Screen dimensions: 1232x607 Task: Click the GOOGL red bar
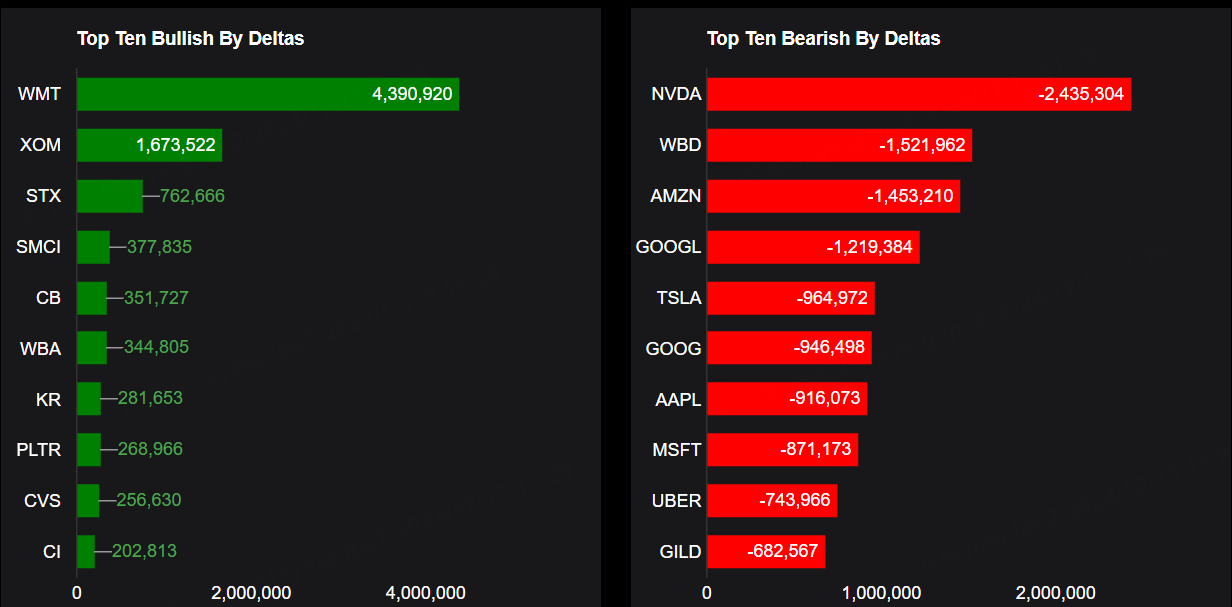point(813,247)
